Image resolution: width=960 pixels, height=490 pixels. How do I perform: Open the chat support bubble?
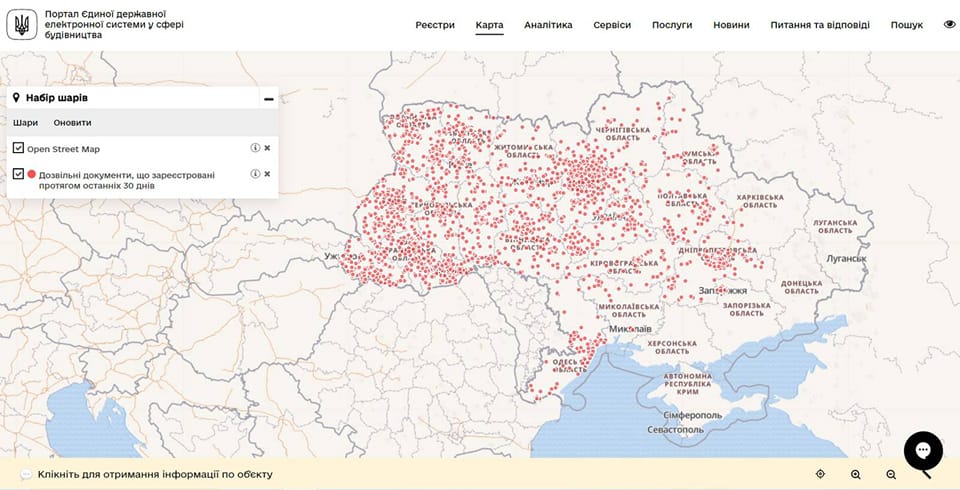(923, 451)
